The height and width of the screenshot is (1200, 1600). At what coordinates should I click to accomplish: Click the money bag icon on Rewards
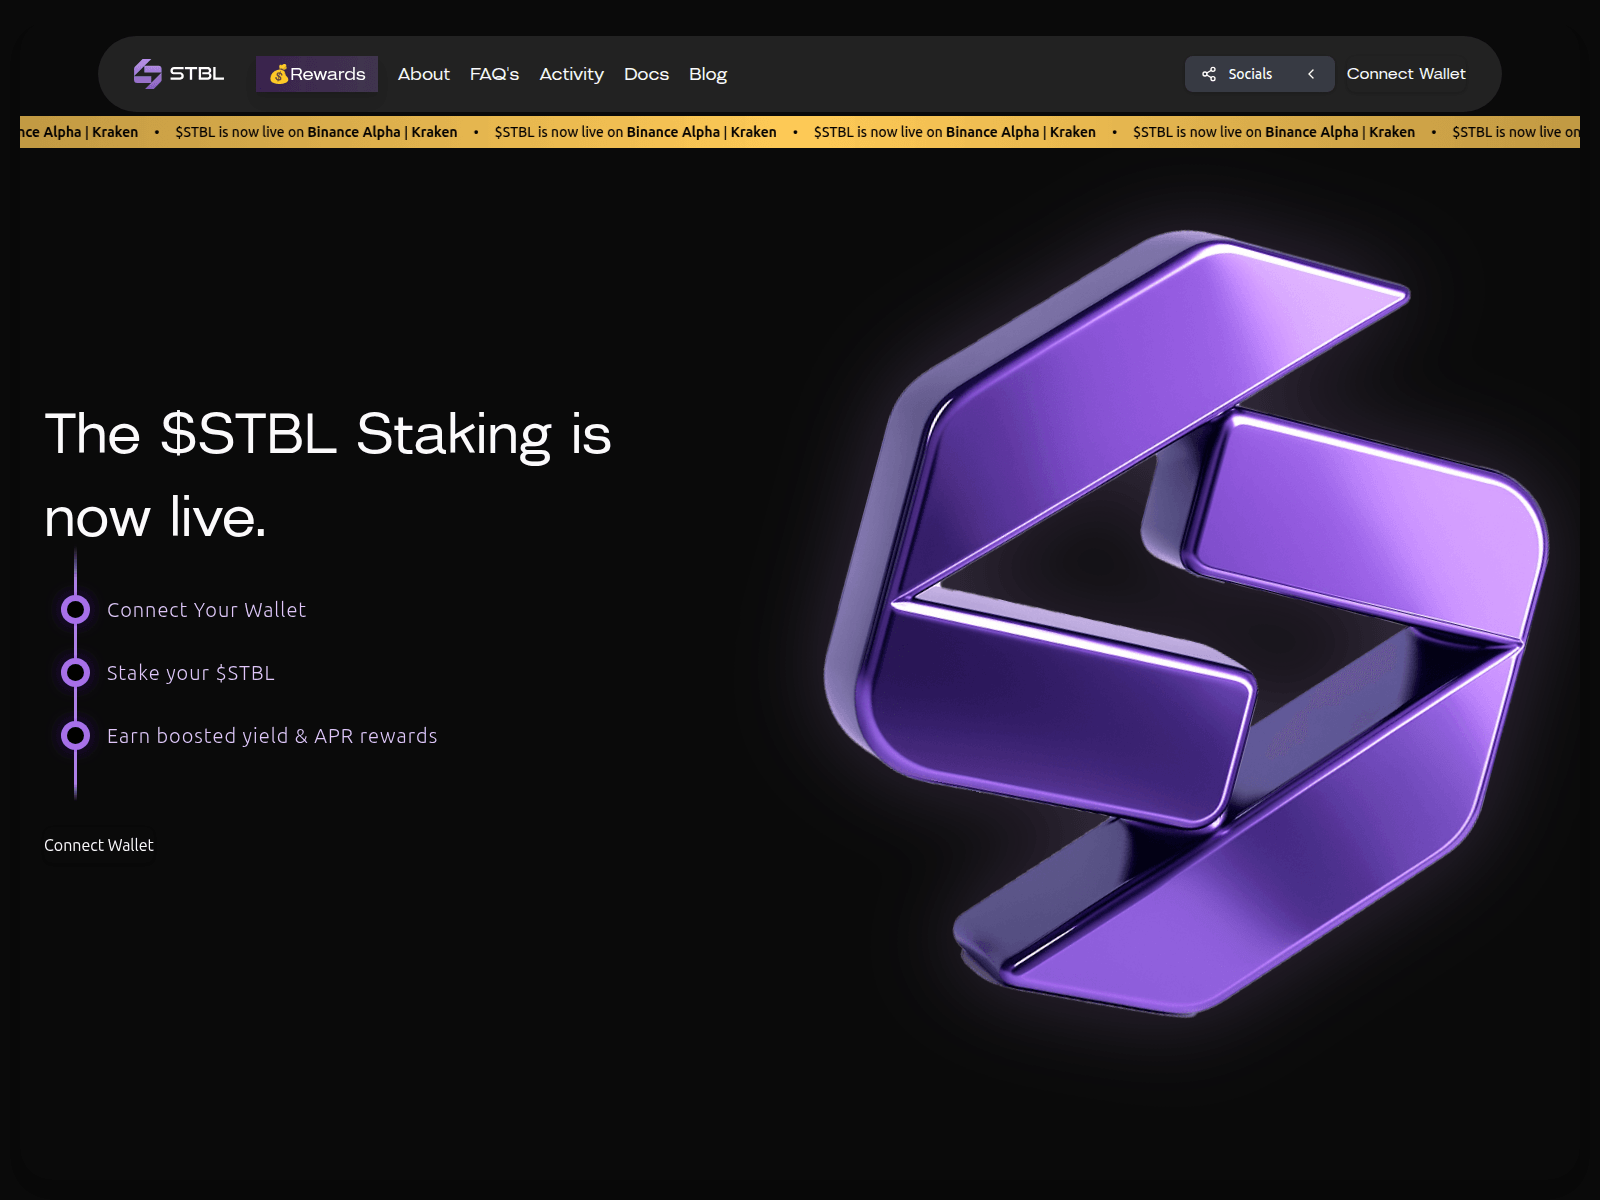pyautogui.click(x=279, y=74)
